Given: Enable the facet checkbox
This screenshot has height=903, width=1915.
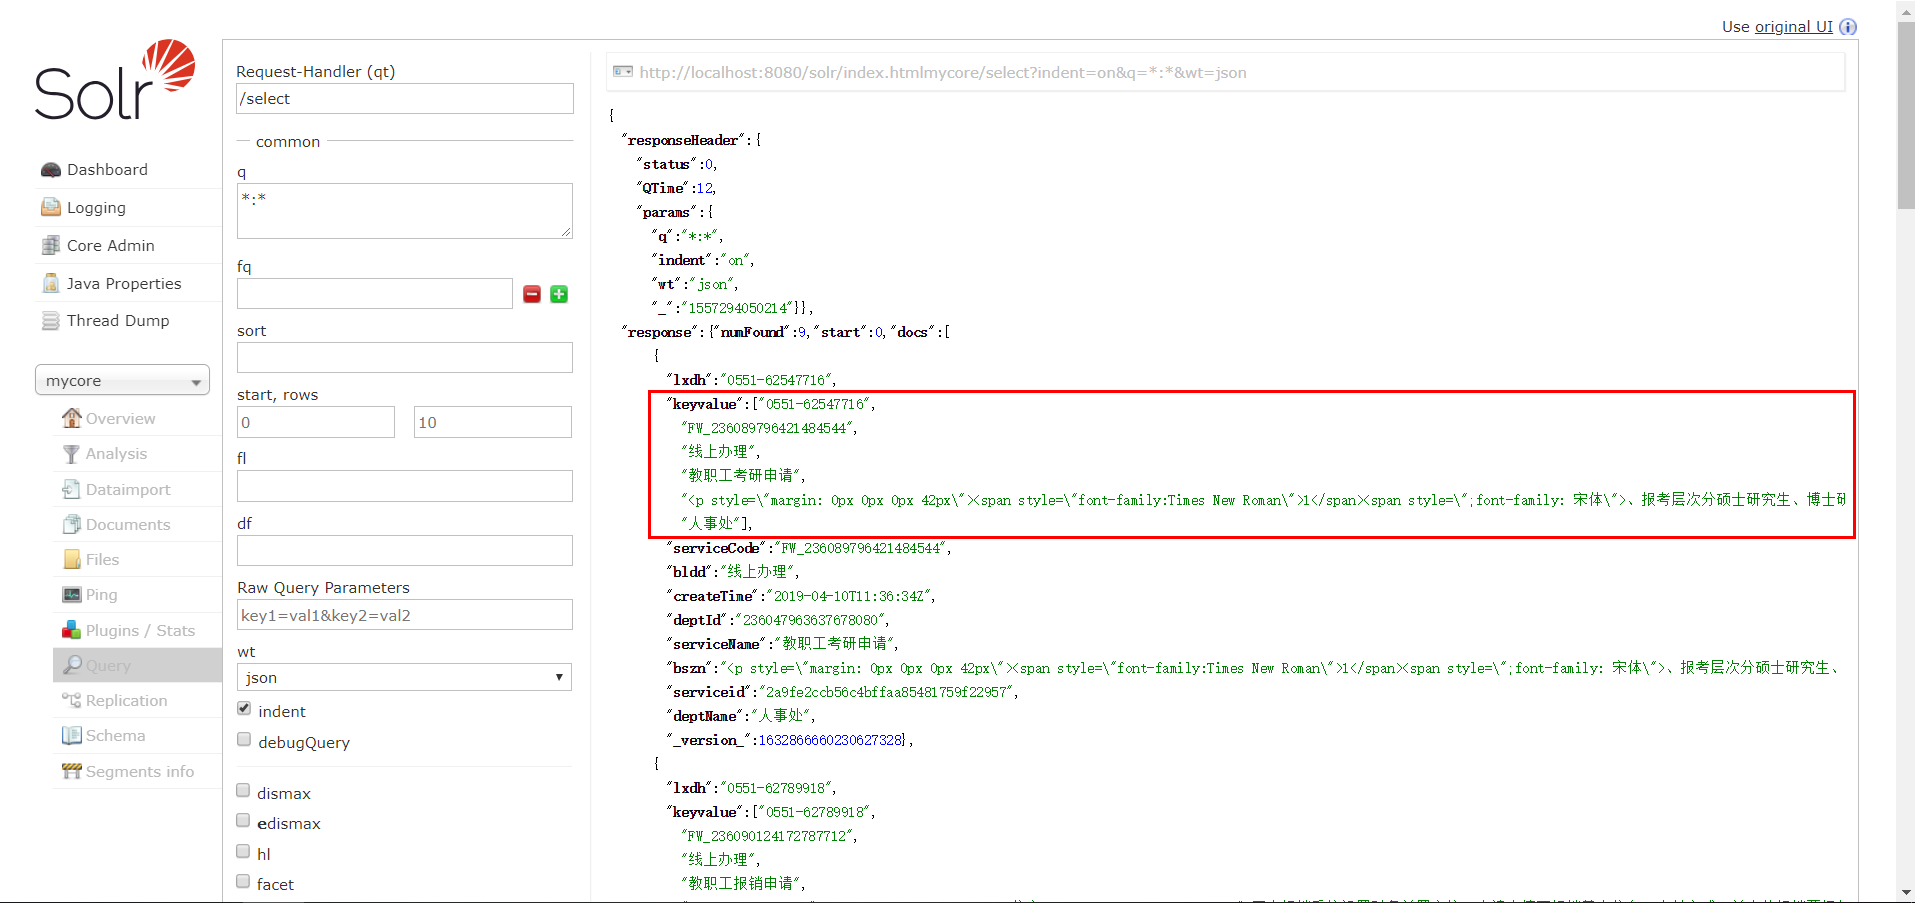Looking at the screenshot, I should (x=243, y=882).
